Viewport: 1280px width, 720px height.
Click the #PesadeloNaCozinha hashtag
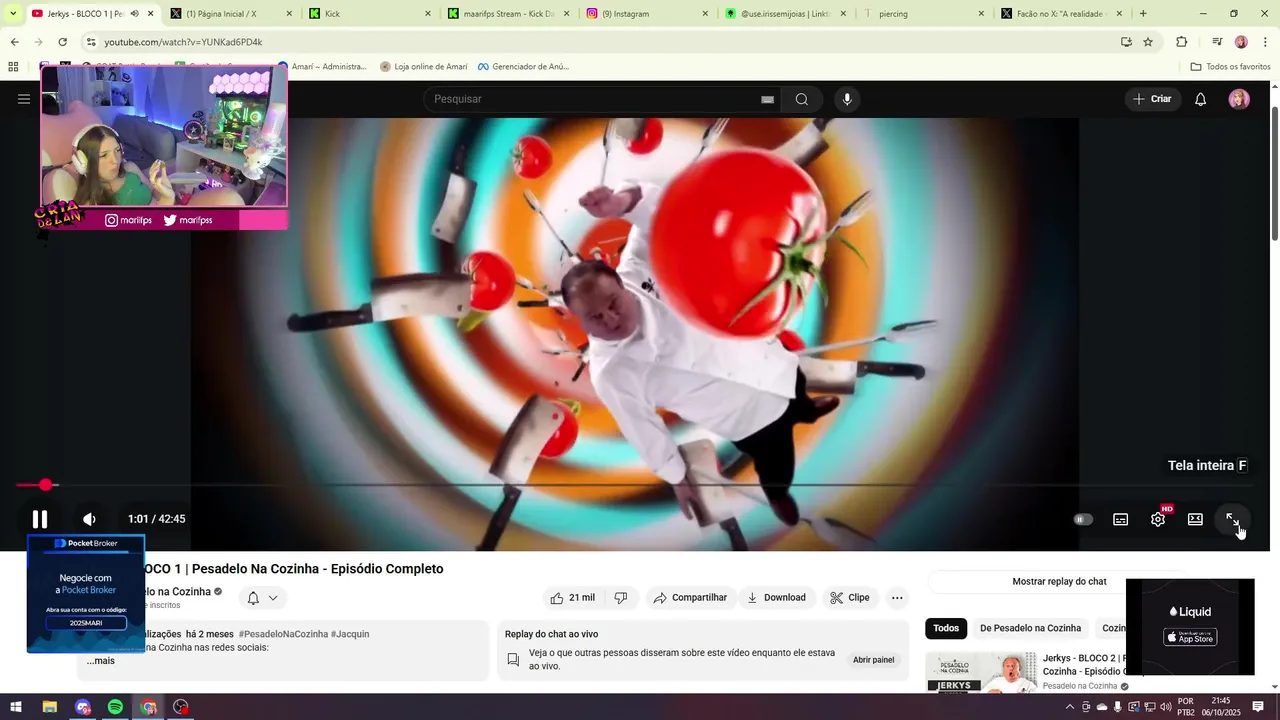click(x=283, y=634)
